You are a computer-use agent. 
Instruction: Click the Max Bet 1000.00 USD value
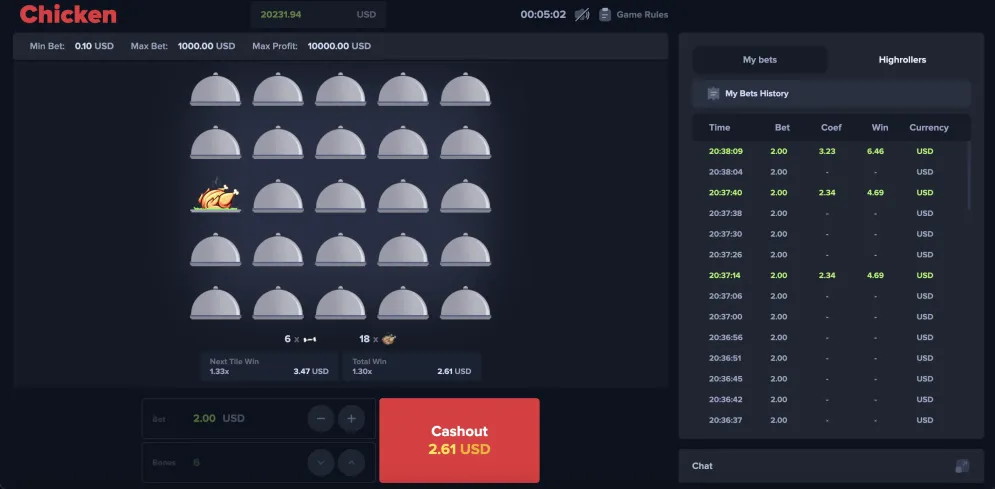[206, 46]
